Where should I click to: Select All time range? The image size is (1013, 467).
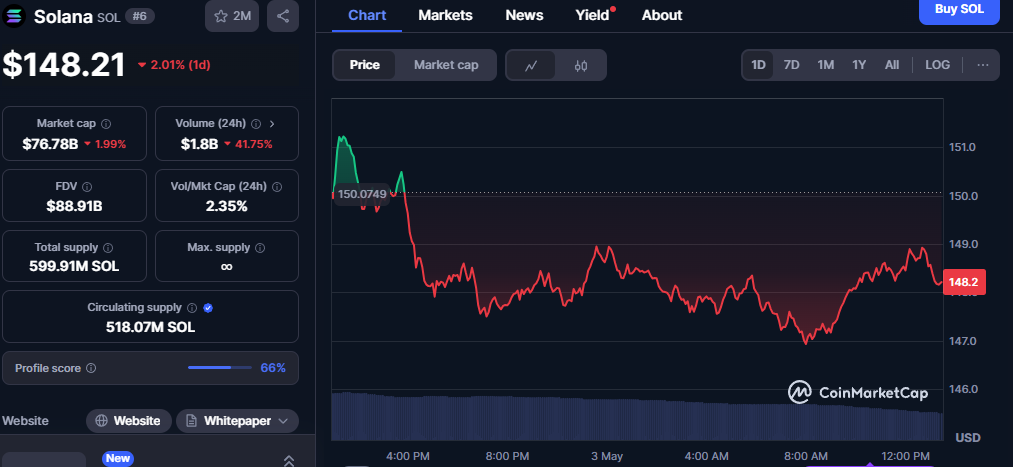click(892, 65)
